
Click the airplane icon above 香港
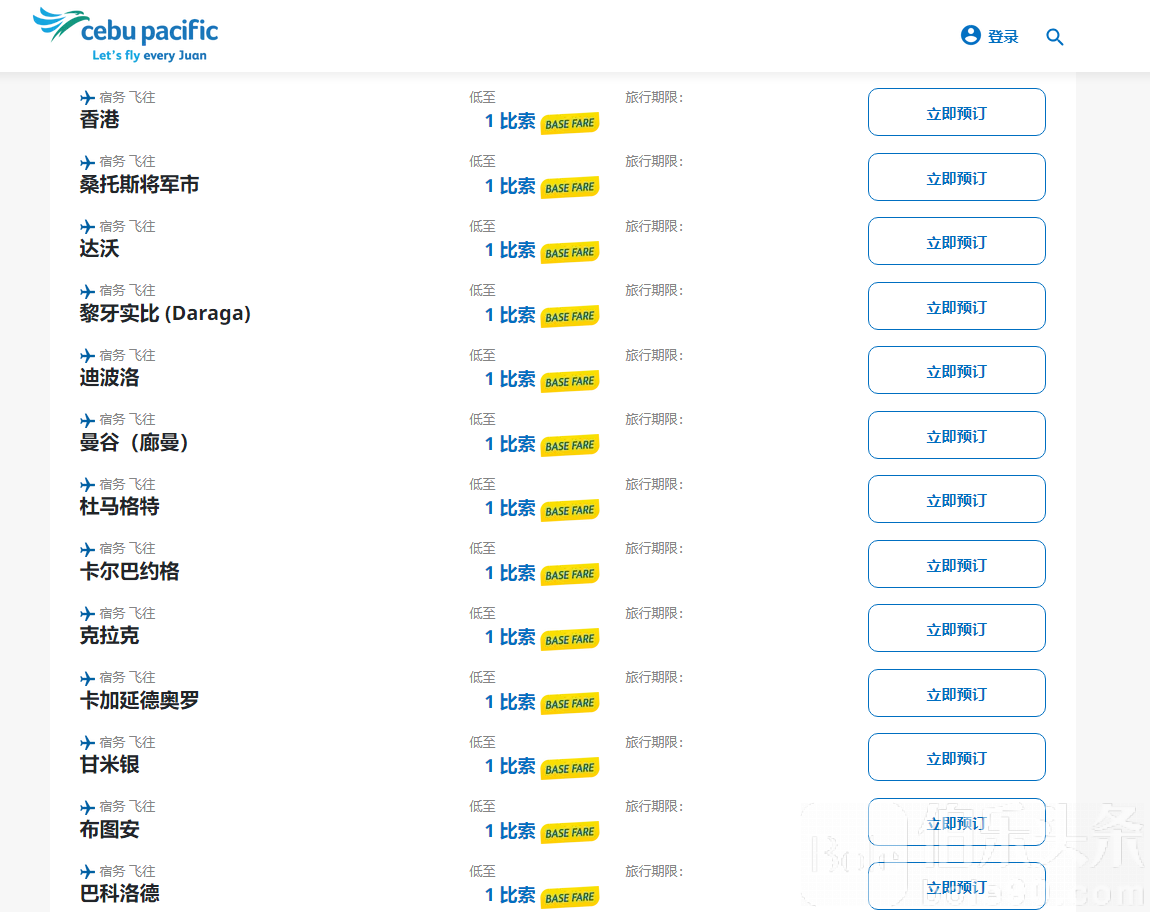88,98
